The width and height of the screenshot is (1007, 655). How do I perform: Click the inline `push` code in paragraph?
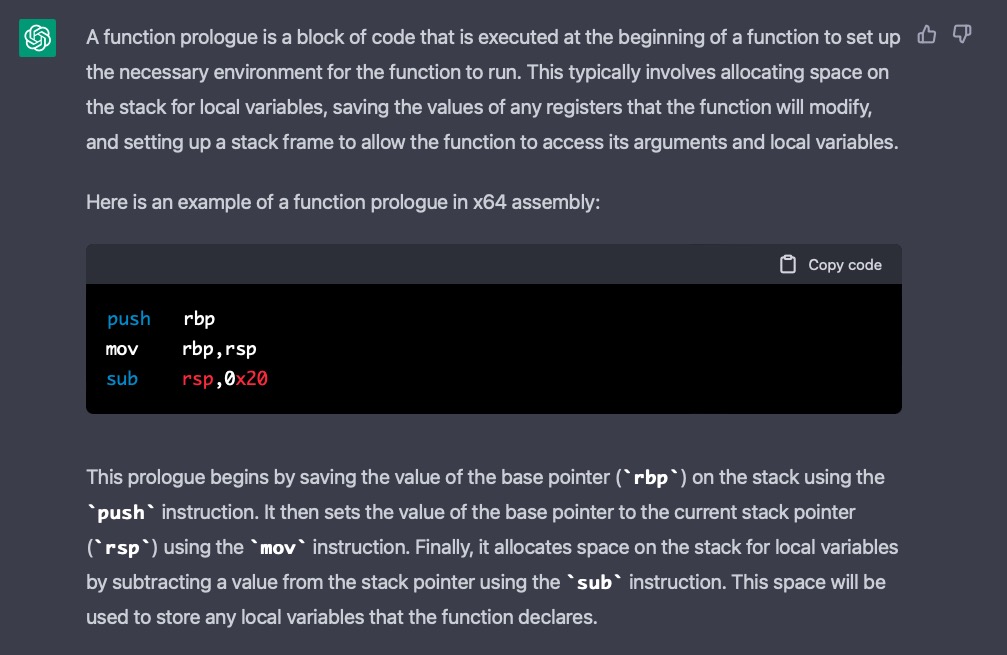121,512
